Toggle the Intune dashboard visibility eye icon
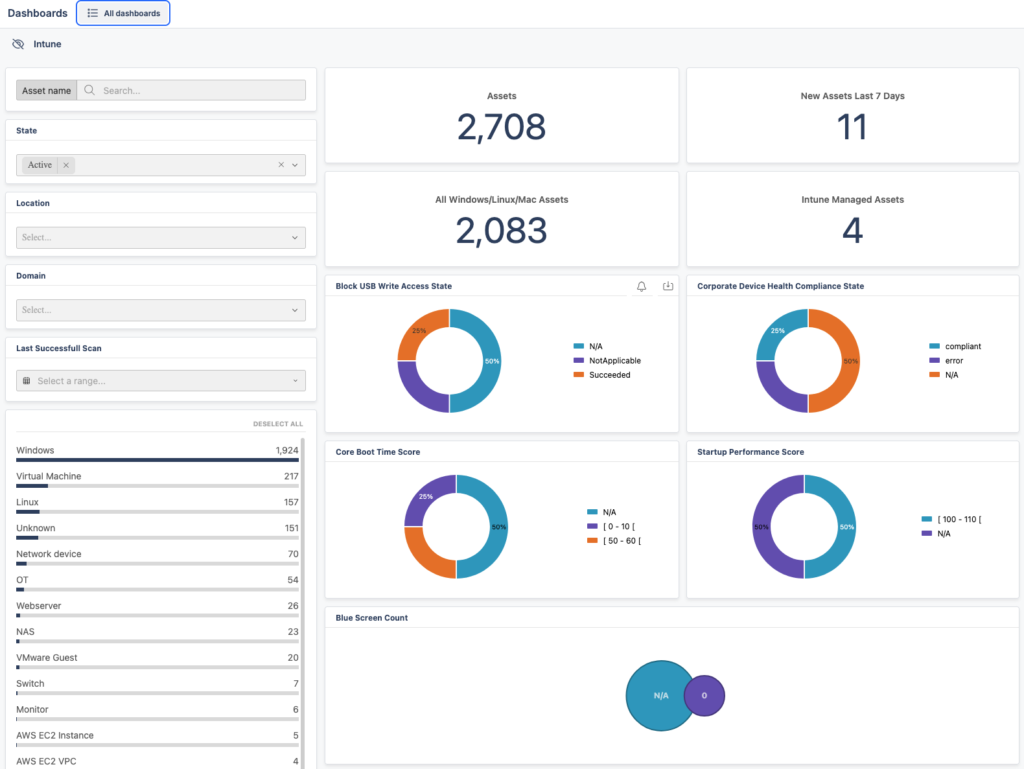The height and width of the screenshot is (769, 1024). click(18, 44)
